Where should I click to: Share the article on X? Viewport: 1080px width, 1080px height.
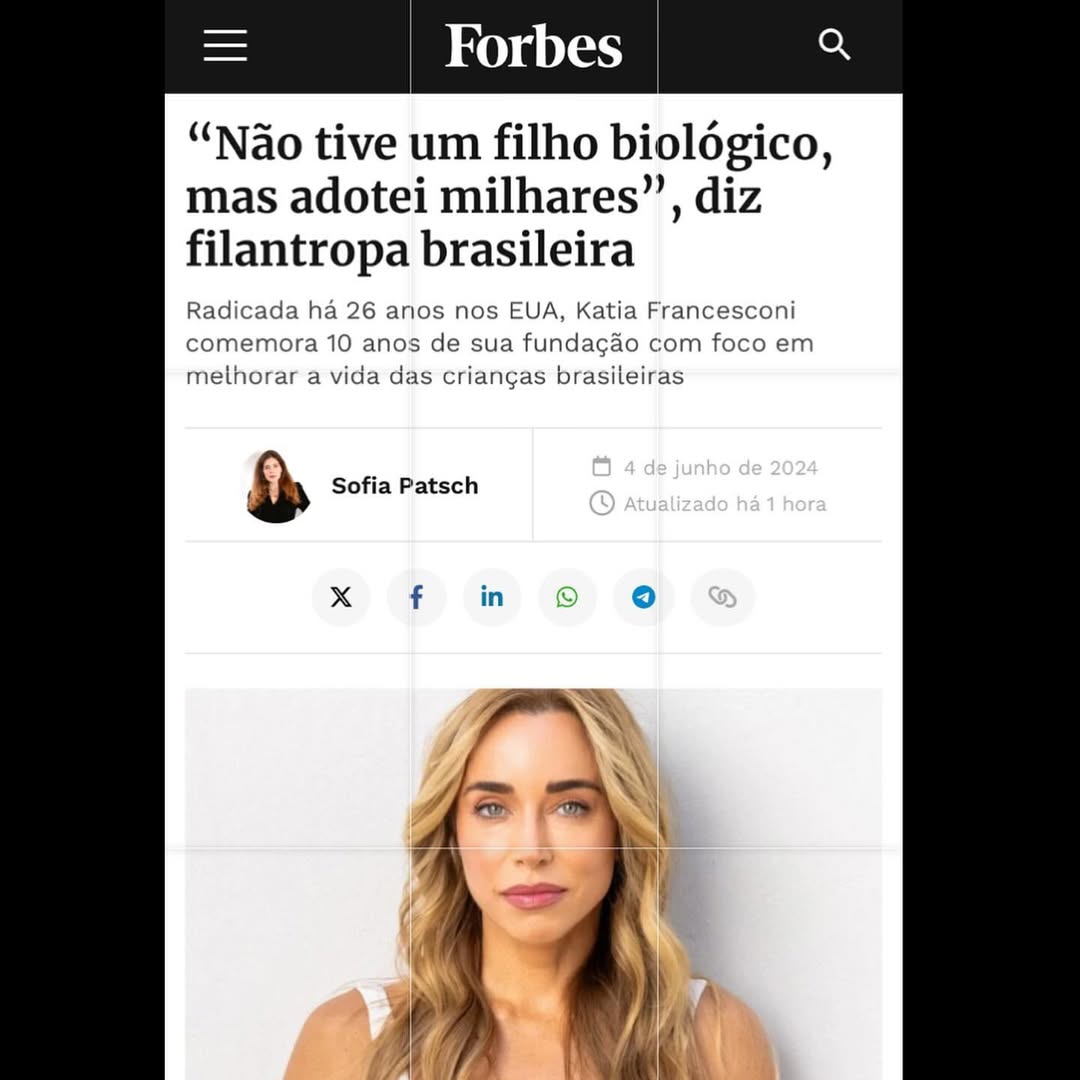point(341,597)
